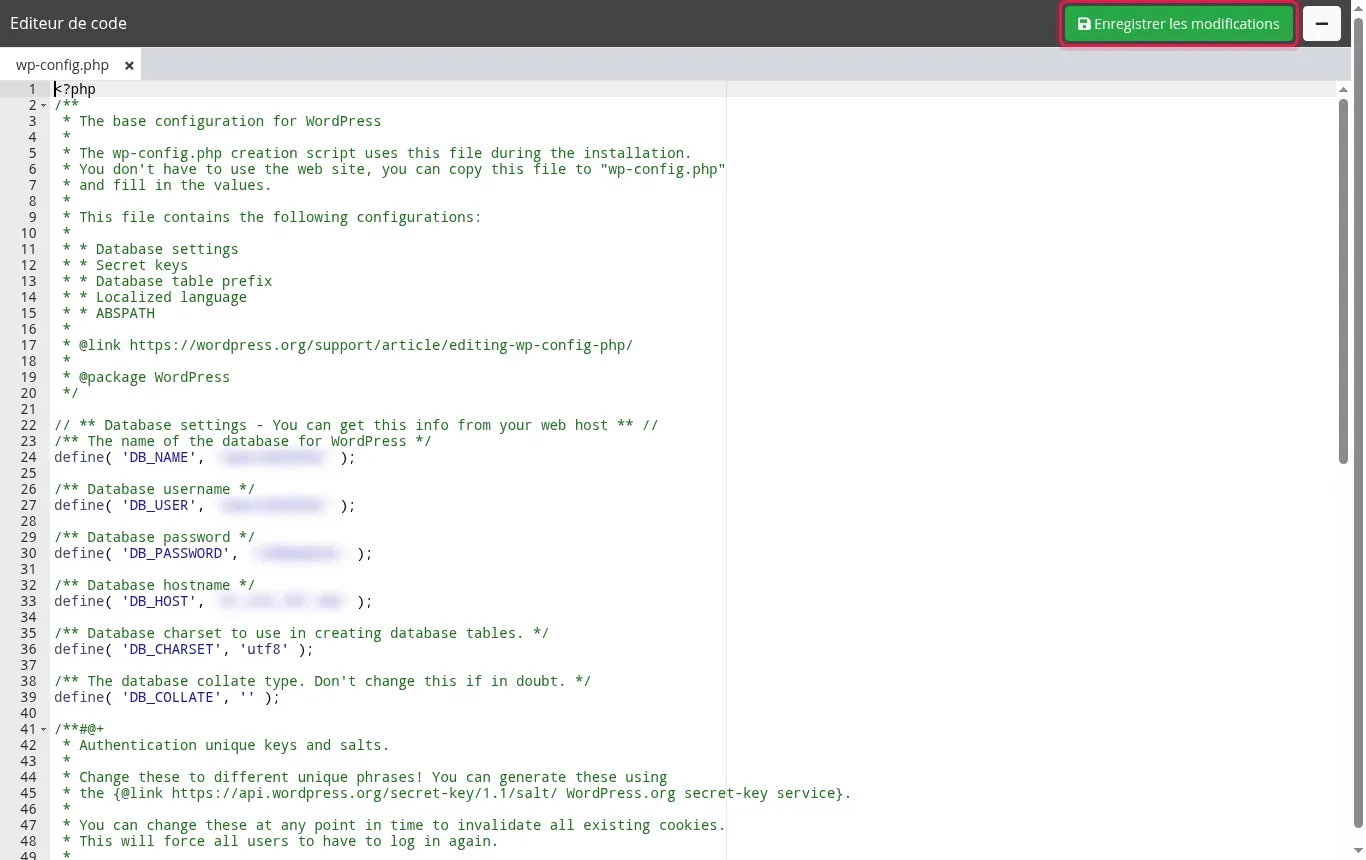Place cursor on the "<?php" opening tag

coord(75,89)
